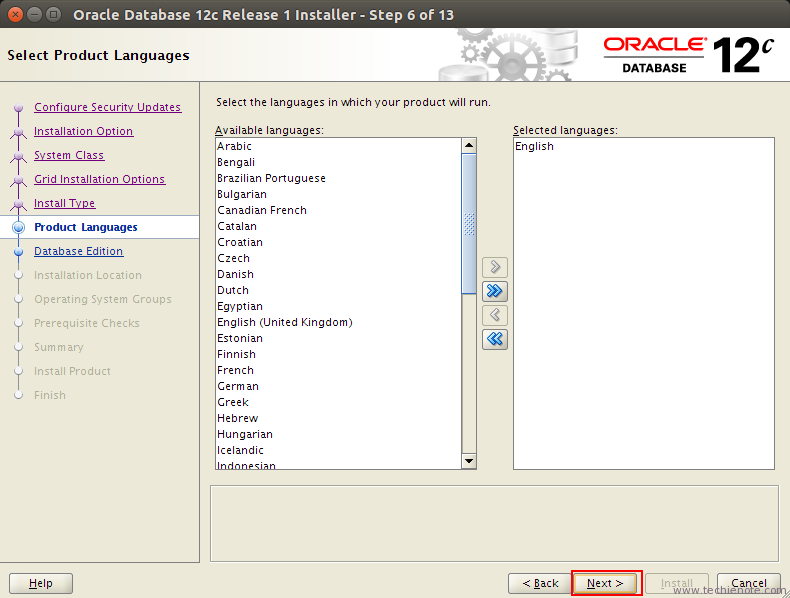Cancel the installer
Image resolution: width=790 pixels, height=598 pixels.
click(x=749, y=583)
